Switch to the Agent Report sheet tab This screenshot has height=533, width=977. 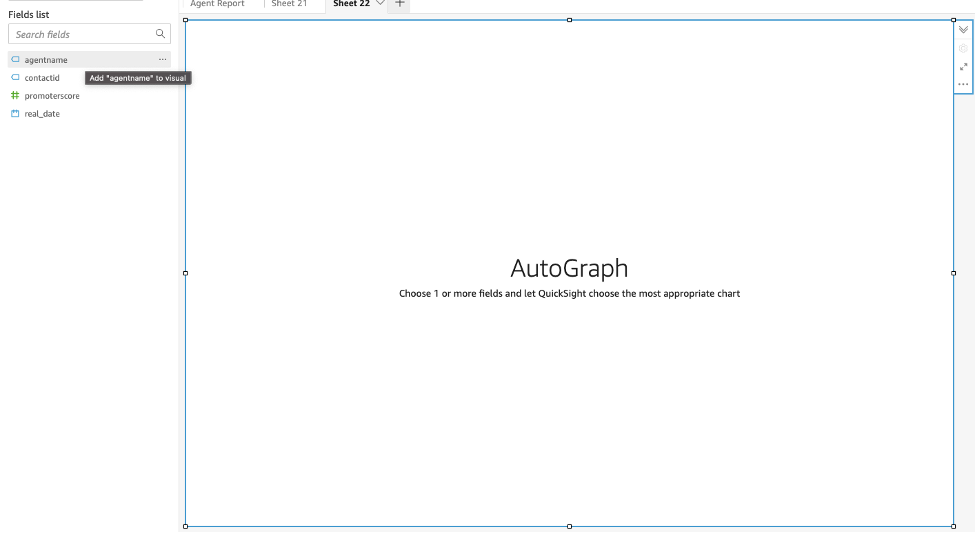(217, 4)
